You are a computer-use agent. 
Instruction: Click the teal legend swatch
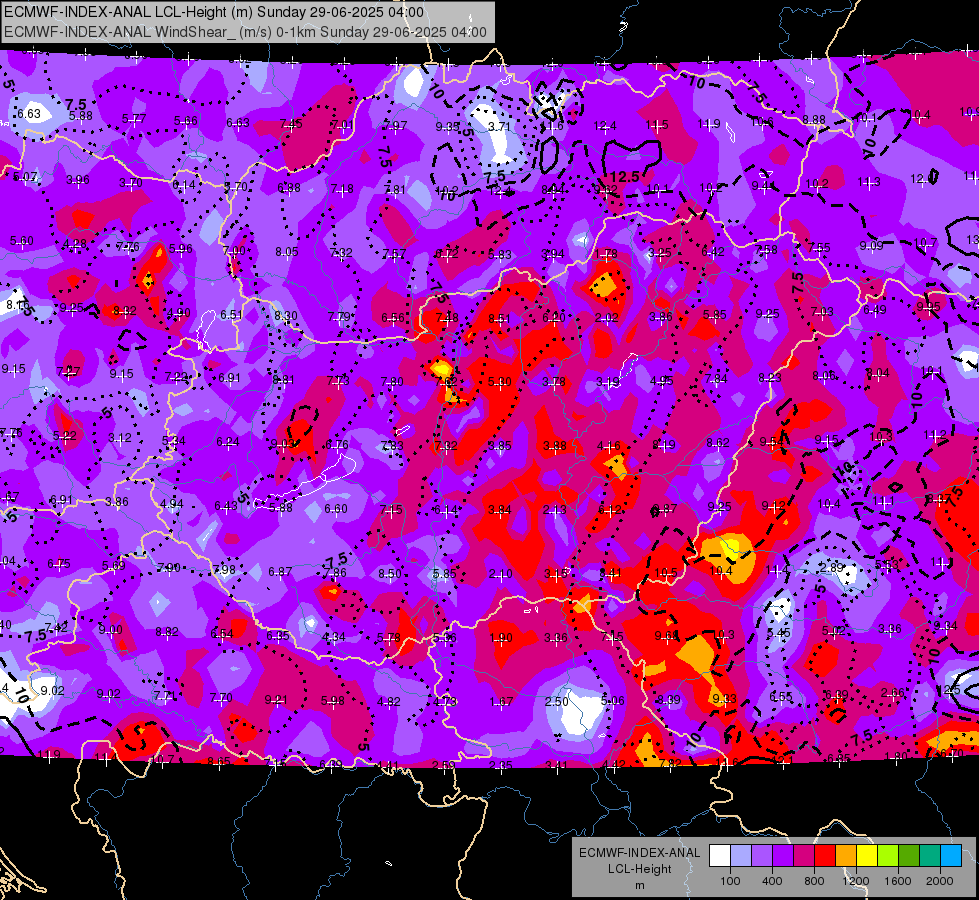pos(929,856)
